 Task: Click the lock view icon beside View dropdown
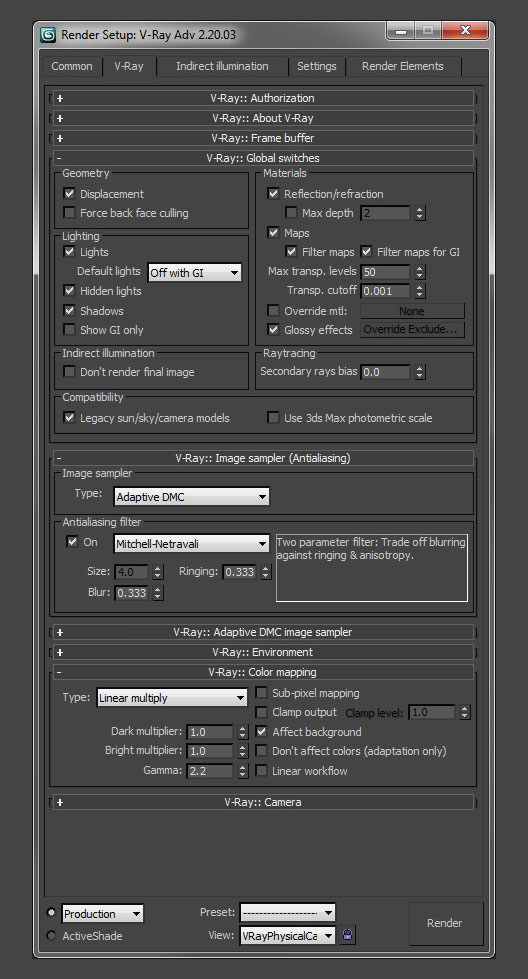click(x=348, y=935)
